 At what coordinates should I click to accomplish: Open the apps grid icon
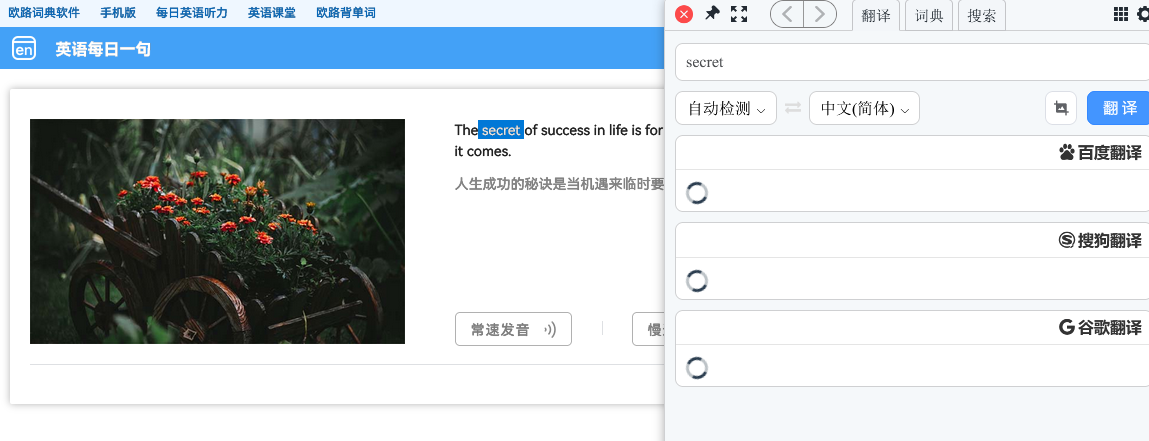tap(1120, 14)
